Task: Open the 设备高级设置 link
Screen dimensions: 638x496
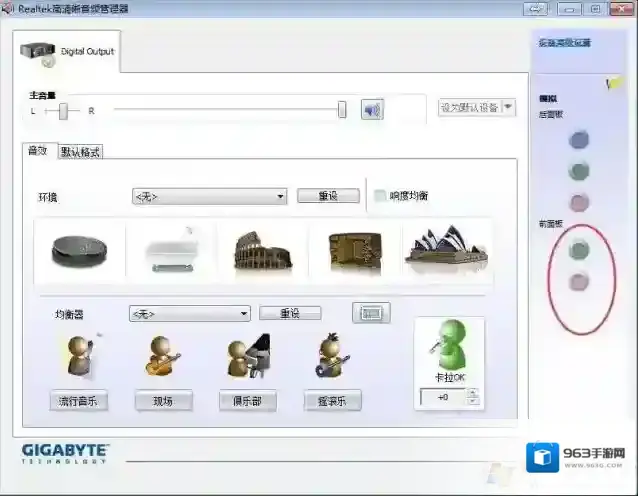Action: coord(565,43)
